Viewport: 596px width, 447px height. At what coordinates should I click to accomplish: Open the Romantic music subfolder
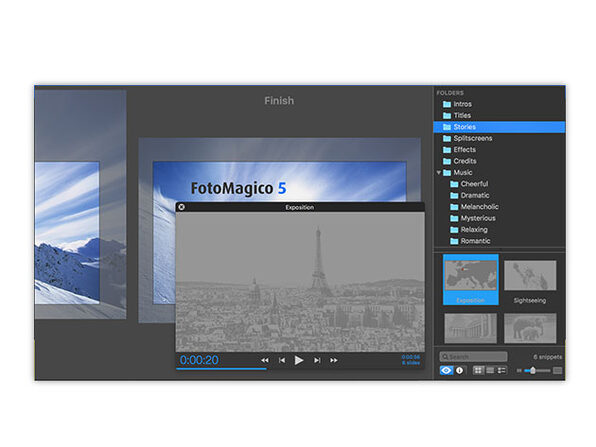point(499,241)
